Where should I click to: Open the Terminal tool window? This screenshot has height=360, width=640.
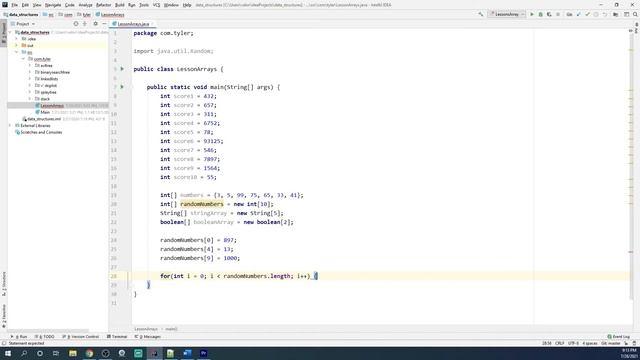point(117,337)
